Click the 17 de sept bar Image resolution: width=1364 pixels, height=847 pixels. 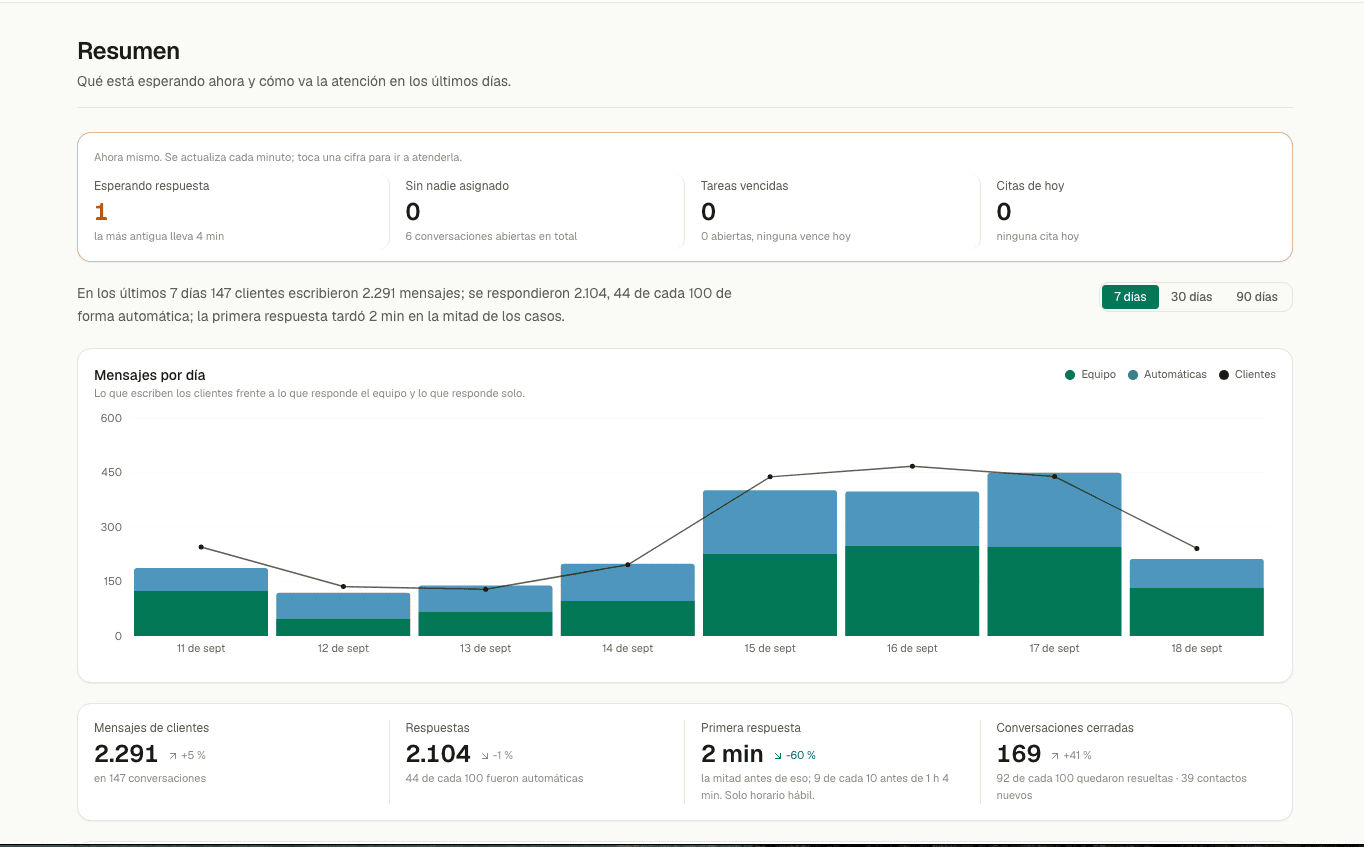pyautogui.click(x=1054, y=555)
